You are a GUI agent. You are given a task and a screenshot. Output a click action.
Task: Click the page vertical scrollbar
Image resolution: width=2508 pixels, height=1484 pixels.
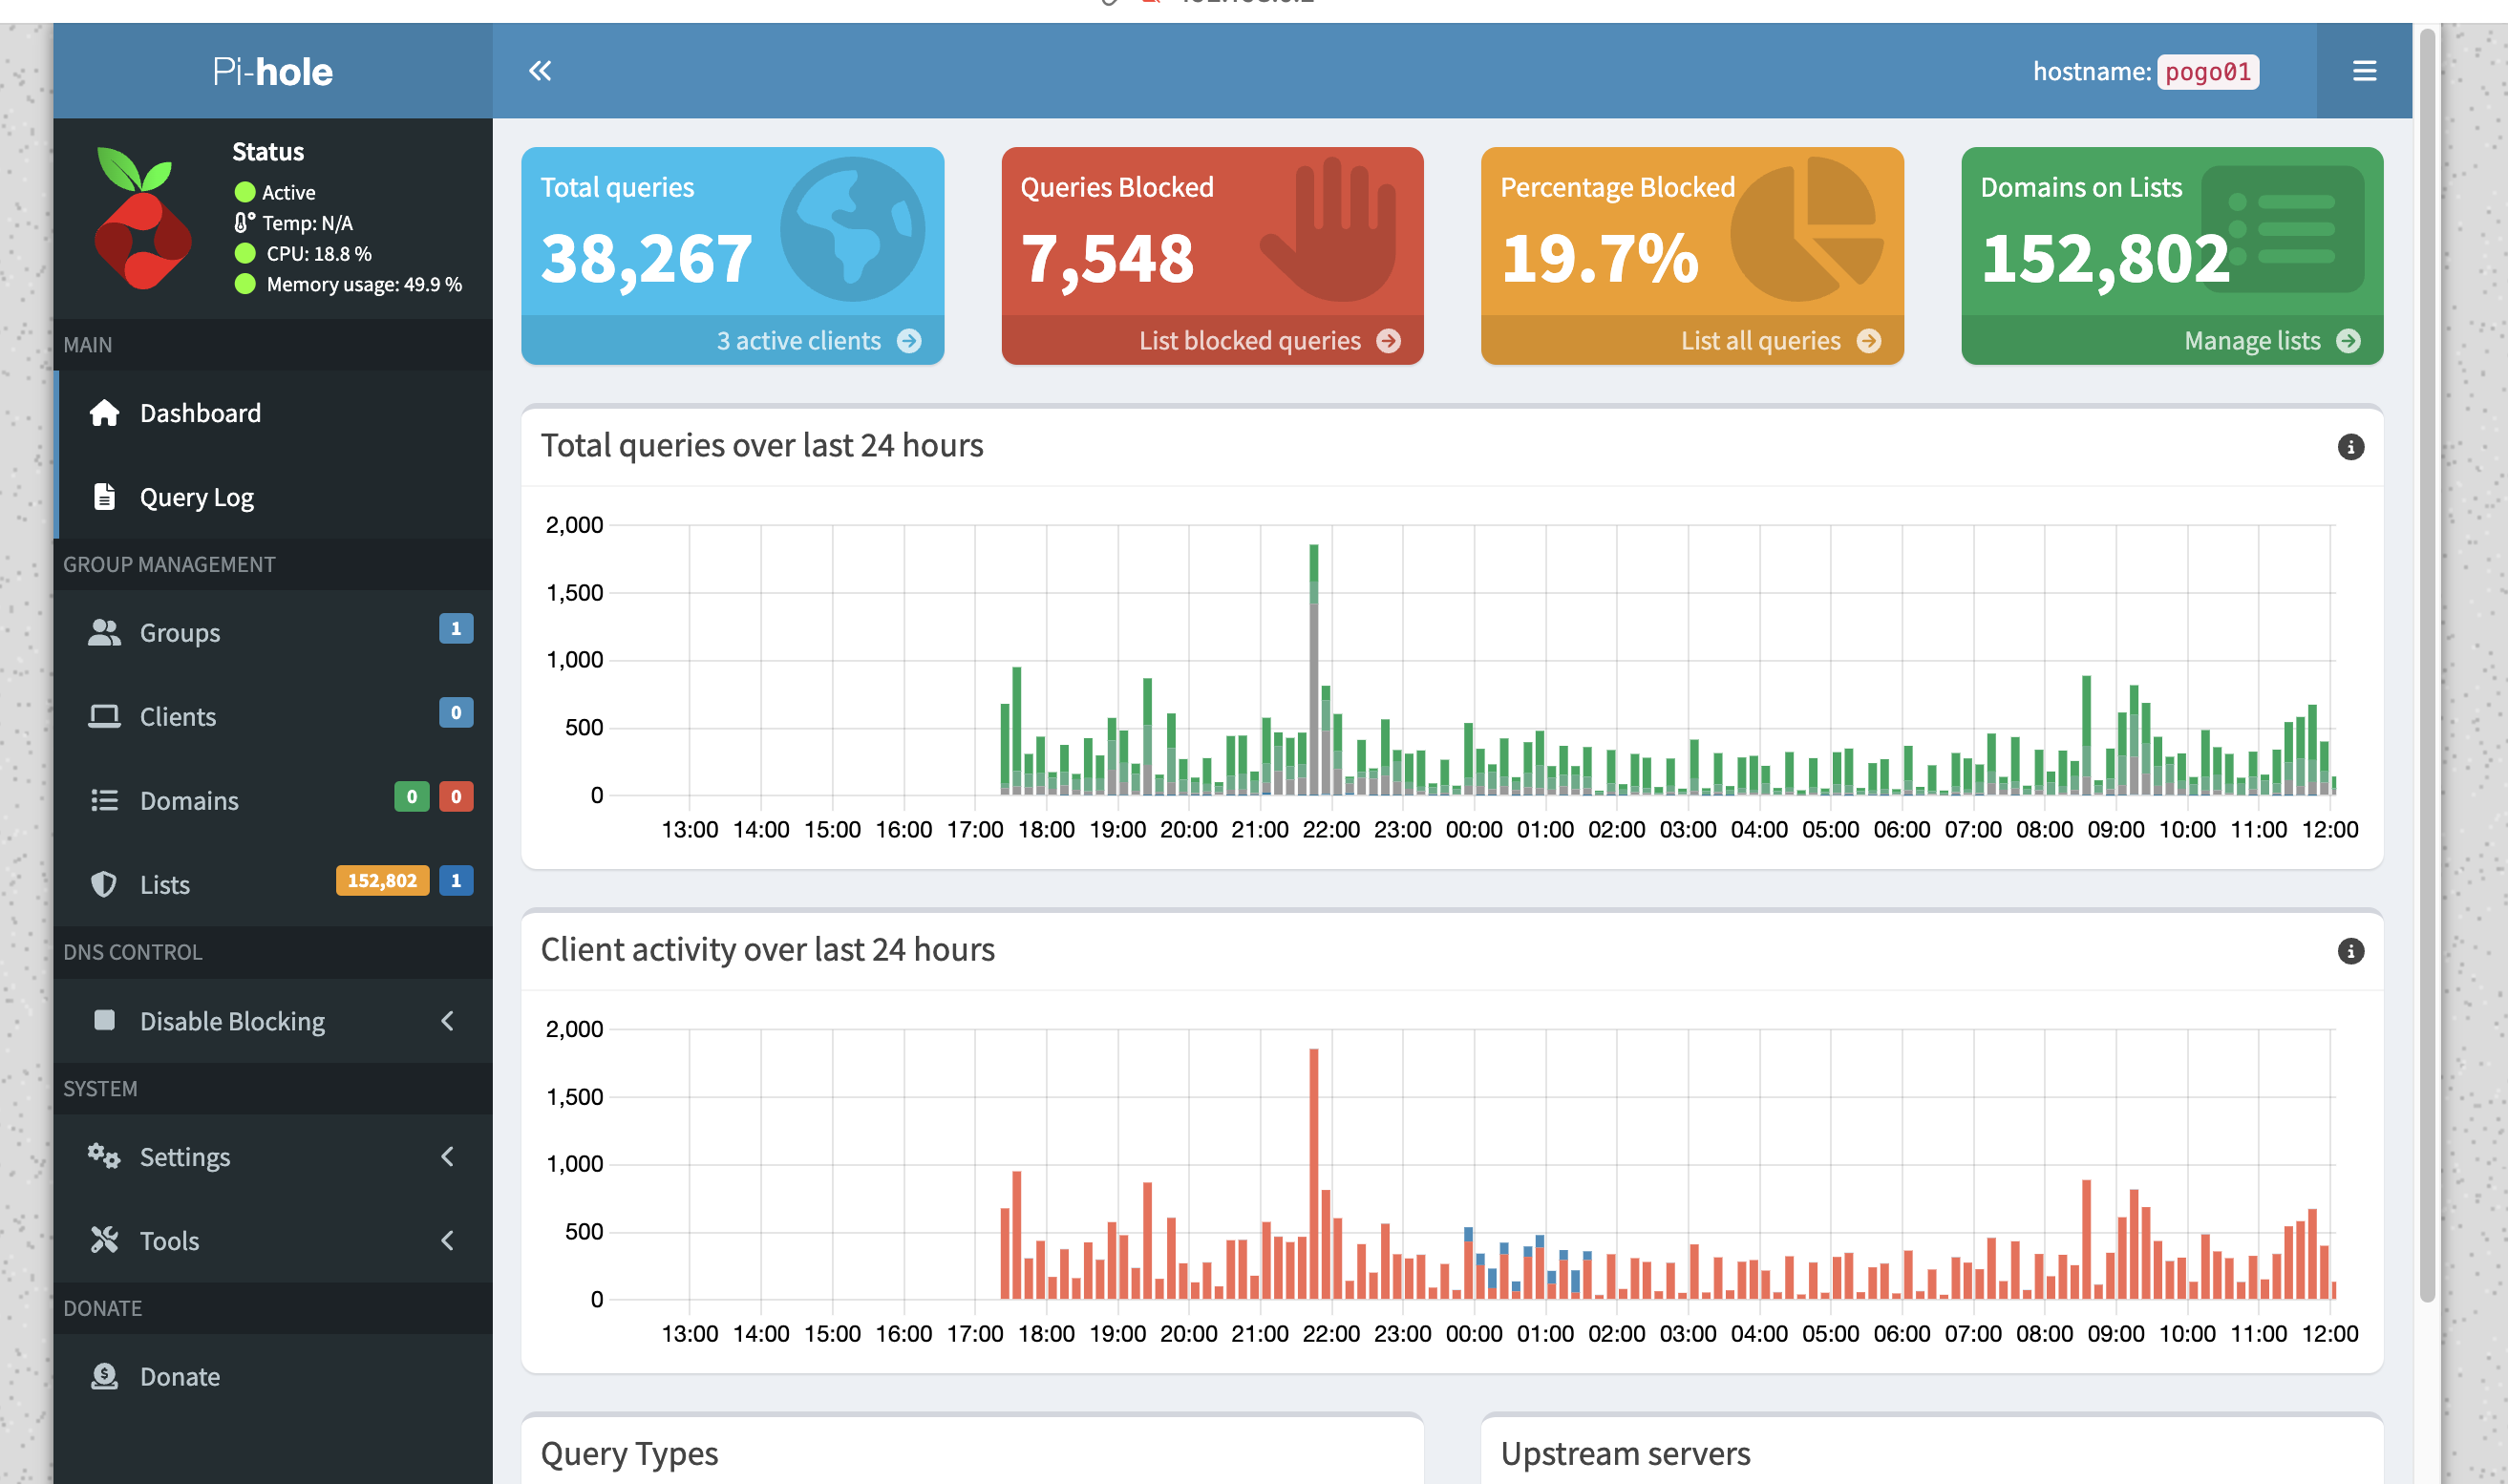point(2427,660)
